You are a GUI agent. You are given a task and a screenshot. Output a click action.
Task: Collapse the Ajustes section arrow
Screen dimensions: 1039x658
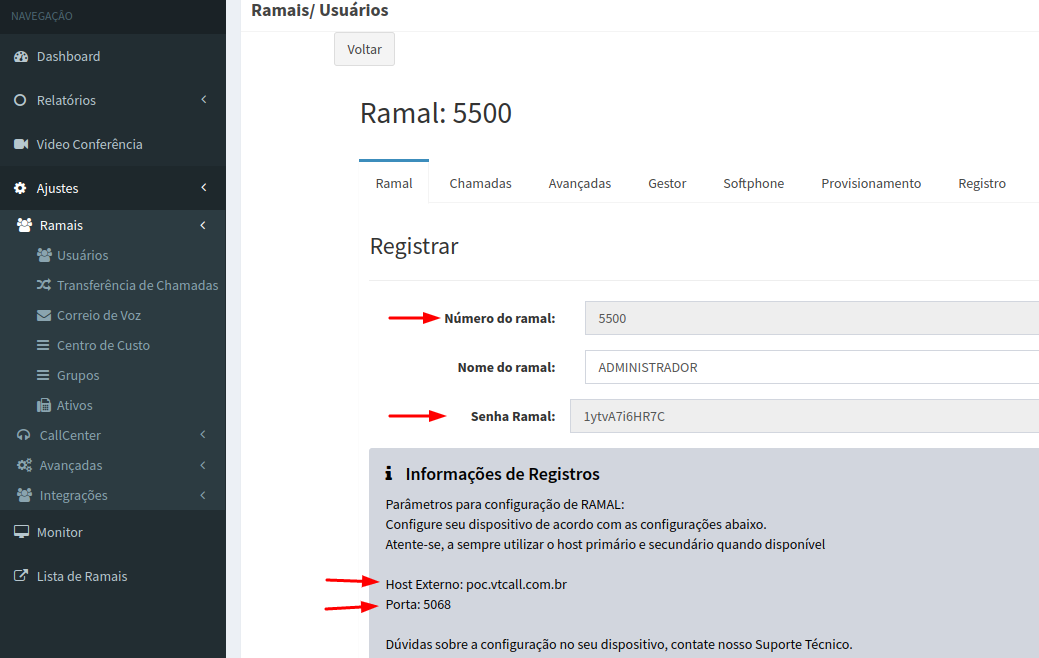pos(203,188)
